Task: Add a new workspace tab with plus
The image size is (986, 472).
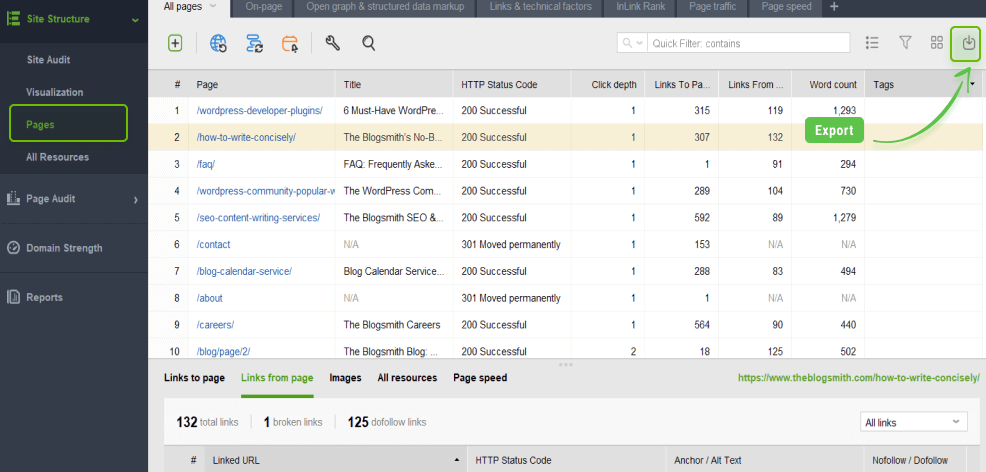Action: coord(834,7)
